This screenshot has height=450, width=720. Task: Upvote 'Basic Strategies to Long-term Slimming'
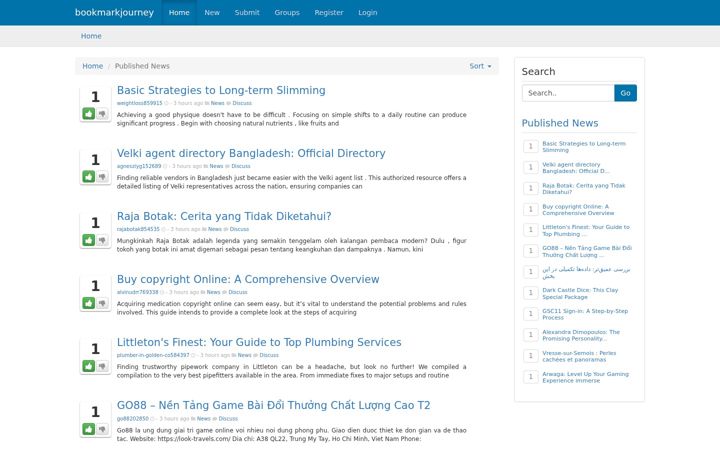click(x=89, y=113)
